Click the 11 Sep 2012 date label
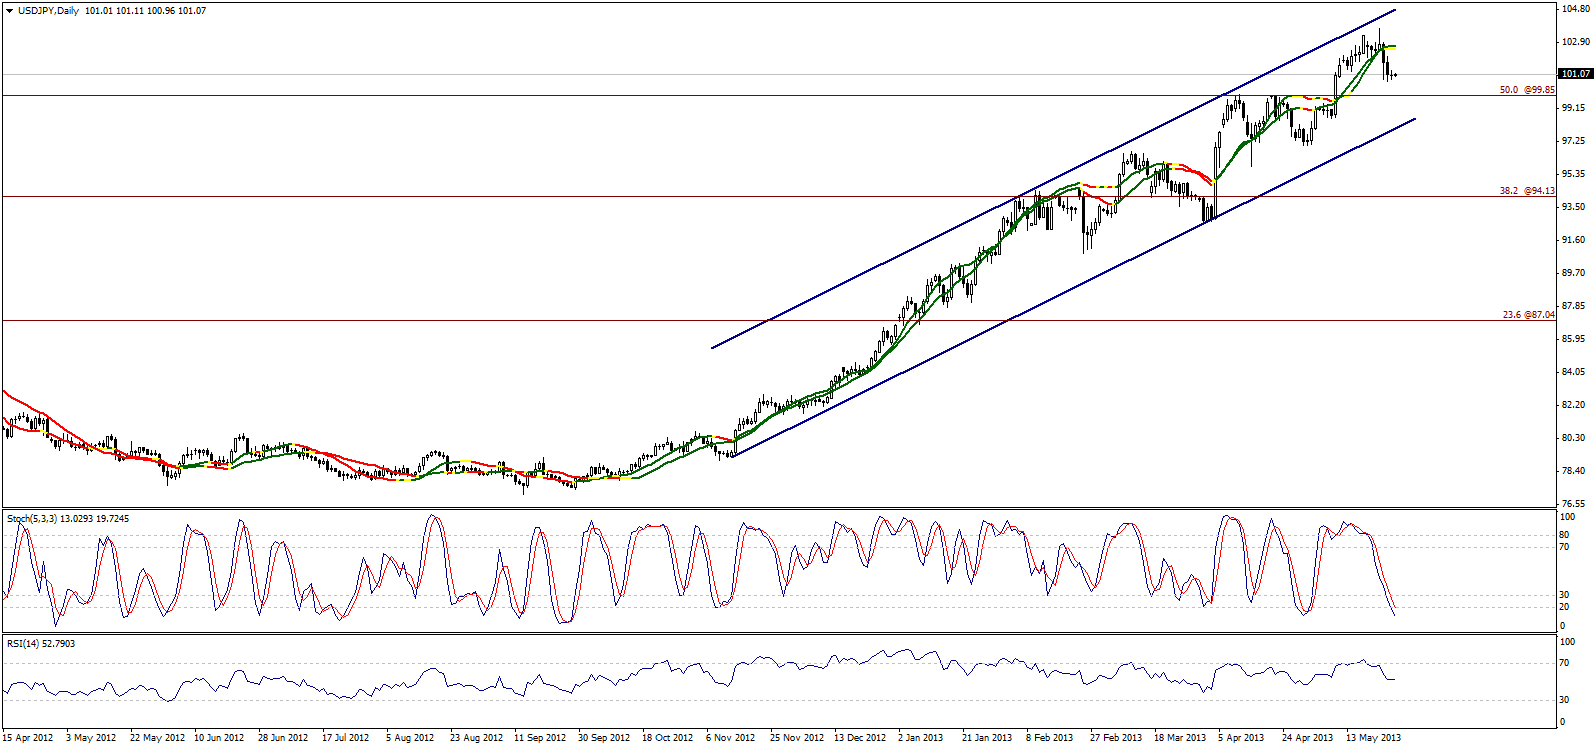 click(x=540, y=738)
